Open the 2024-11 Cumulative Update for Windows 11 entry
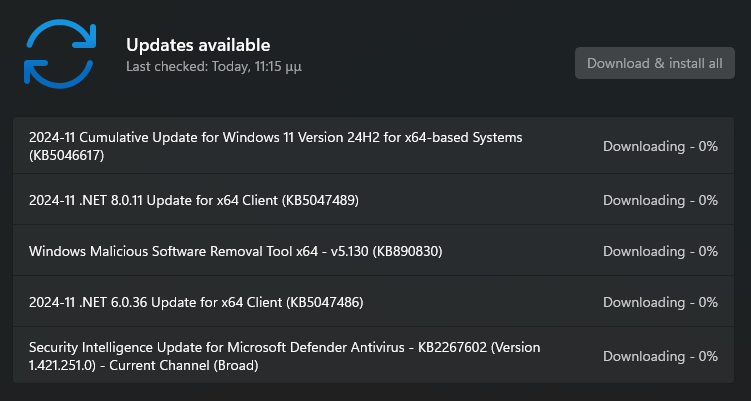 coord(373,146)
